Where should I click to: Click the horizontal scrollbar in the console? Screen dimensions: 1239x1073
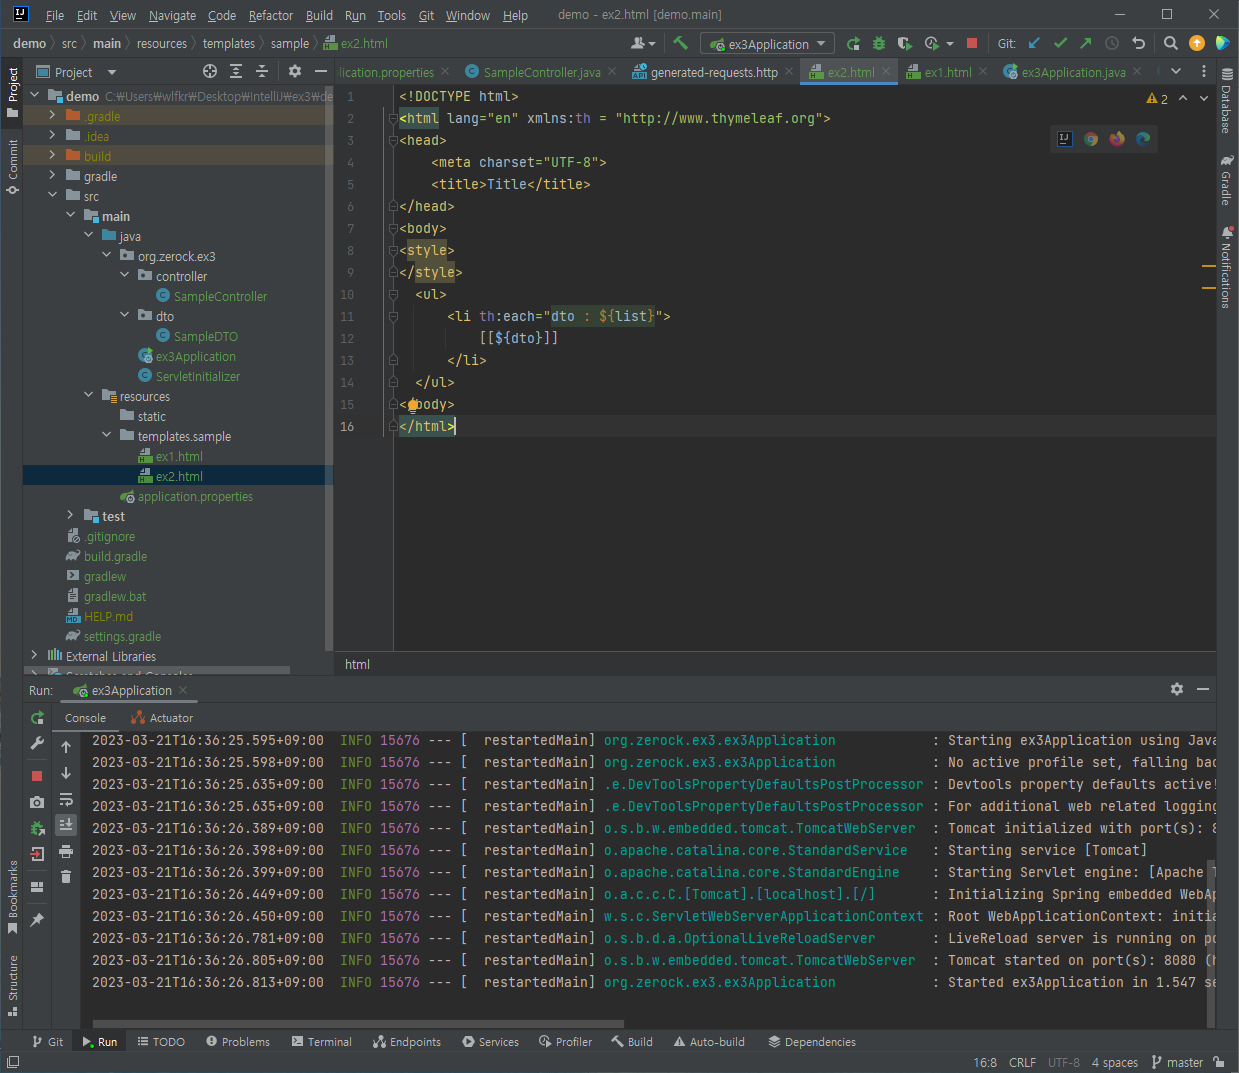pyautogui.click(x=358, y=1024)
